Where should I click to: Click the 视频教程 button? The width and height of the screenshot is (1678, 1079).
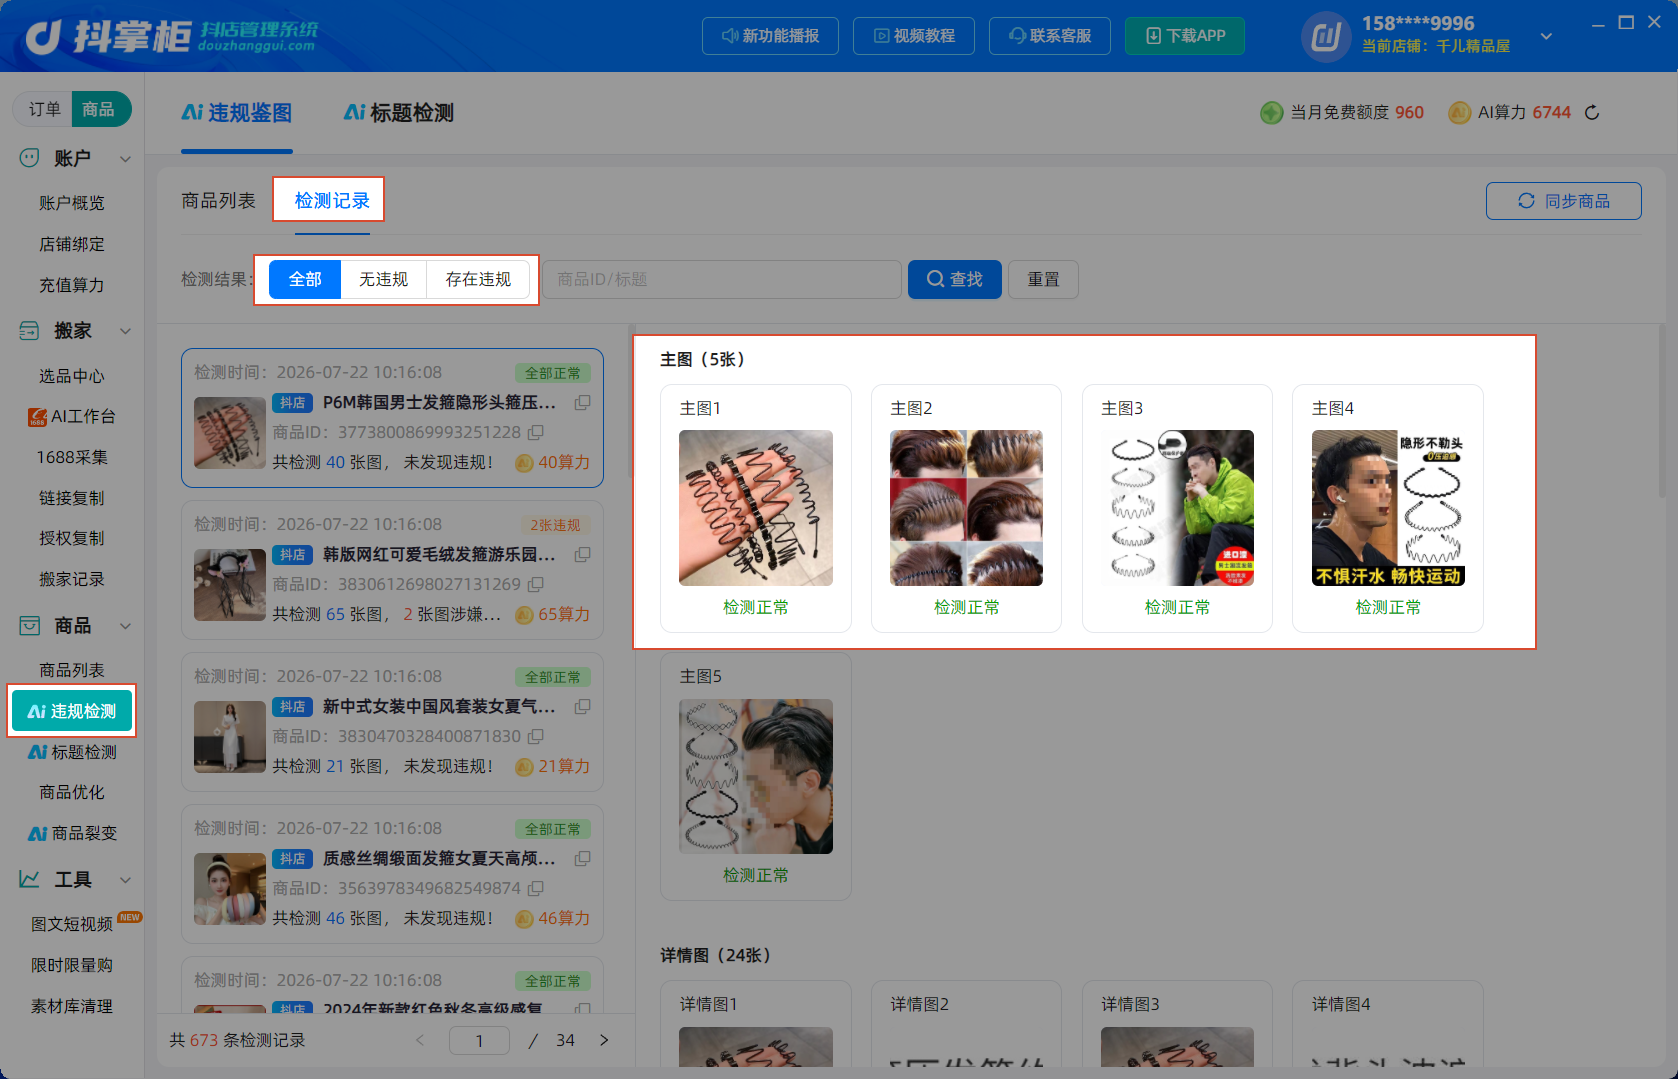[914, 36]
